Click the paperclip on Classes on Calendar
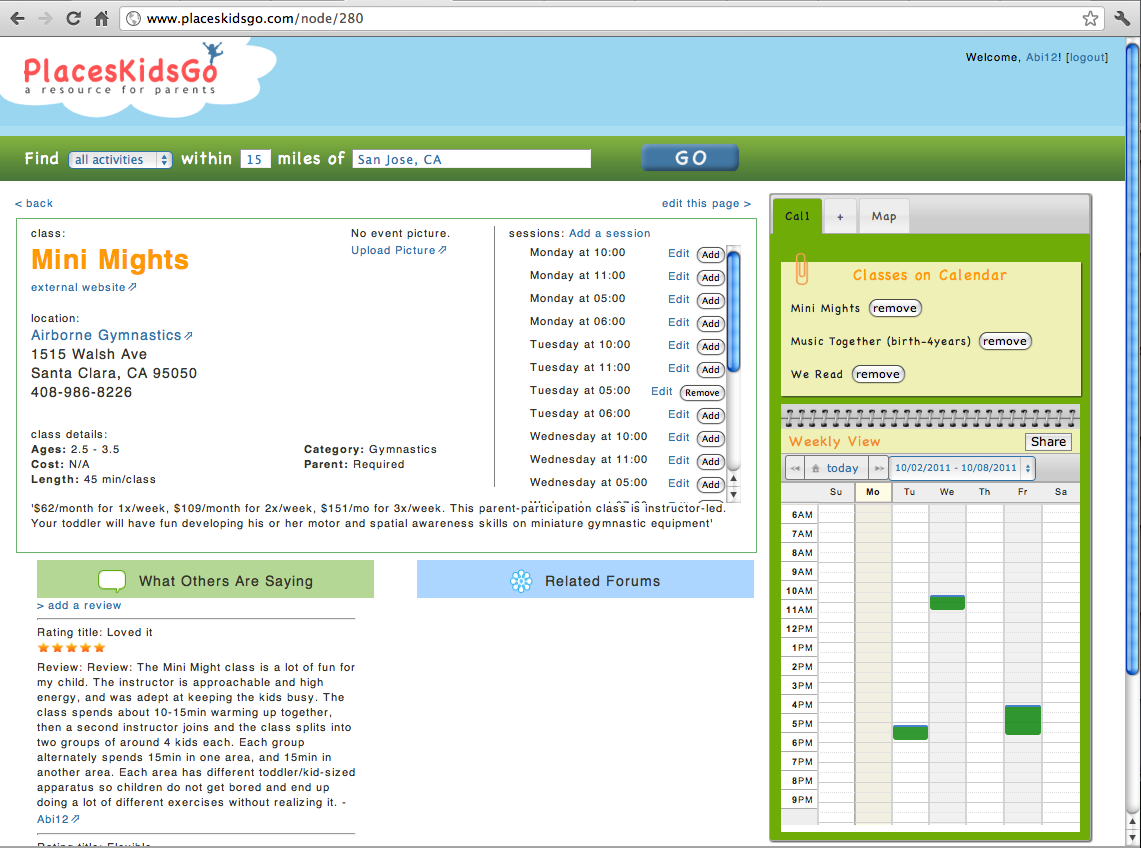The image size is (1141, 848). pyautogui.click(x=801, y=269)
